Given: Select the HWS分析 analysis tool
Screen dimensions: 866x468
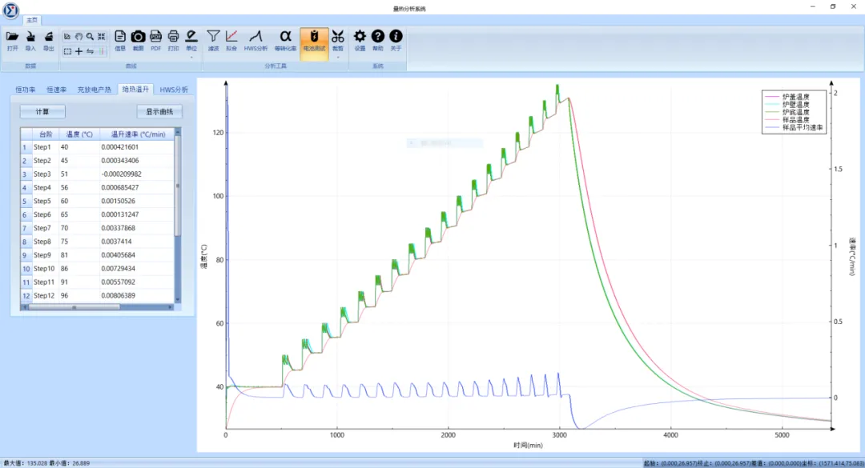Looking at the screenshot, I should tap(256, 39).
